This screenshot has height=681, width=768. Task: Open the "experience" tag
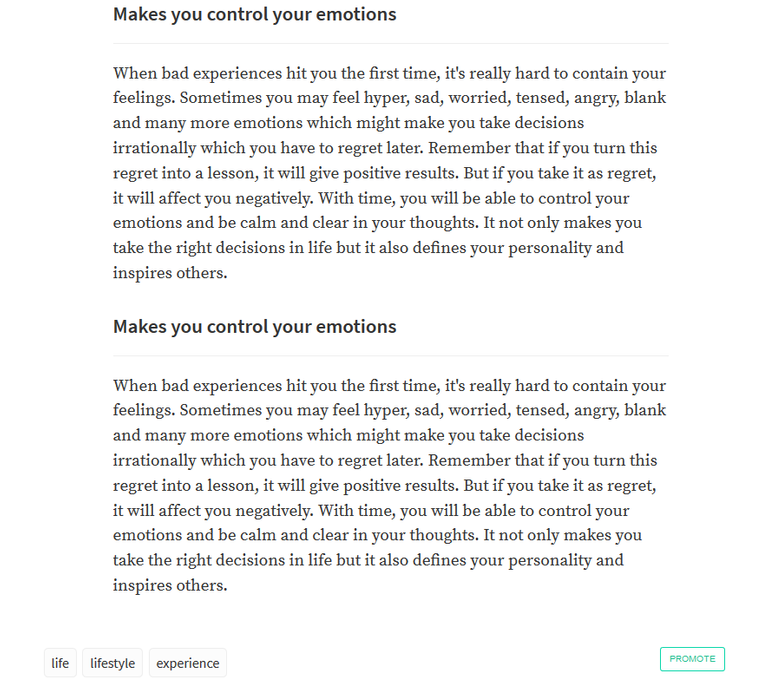(x=188, y=663)
